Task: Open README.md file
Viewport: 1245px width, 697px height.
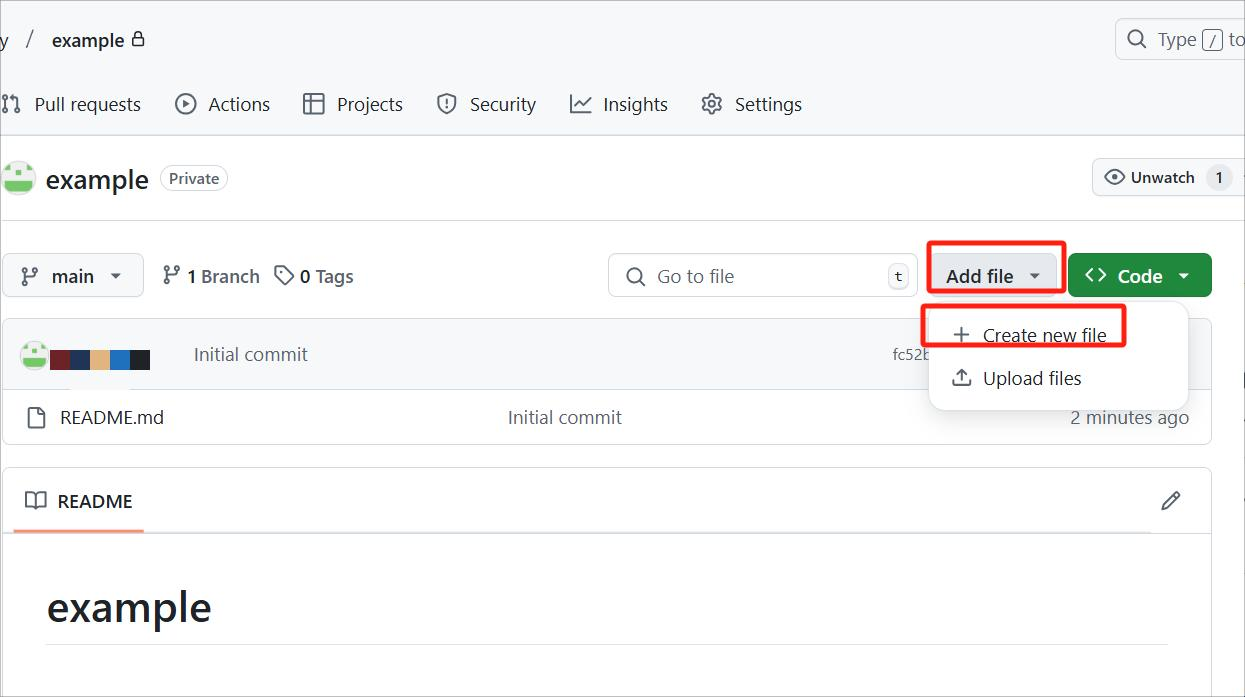Action: coord(112,417)
